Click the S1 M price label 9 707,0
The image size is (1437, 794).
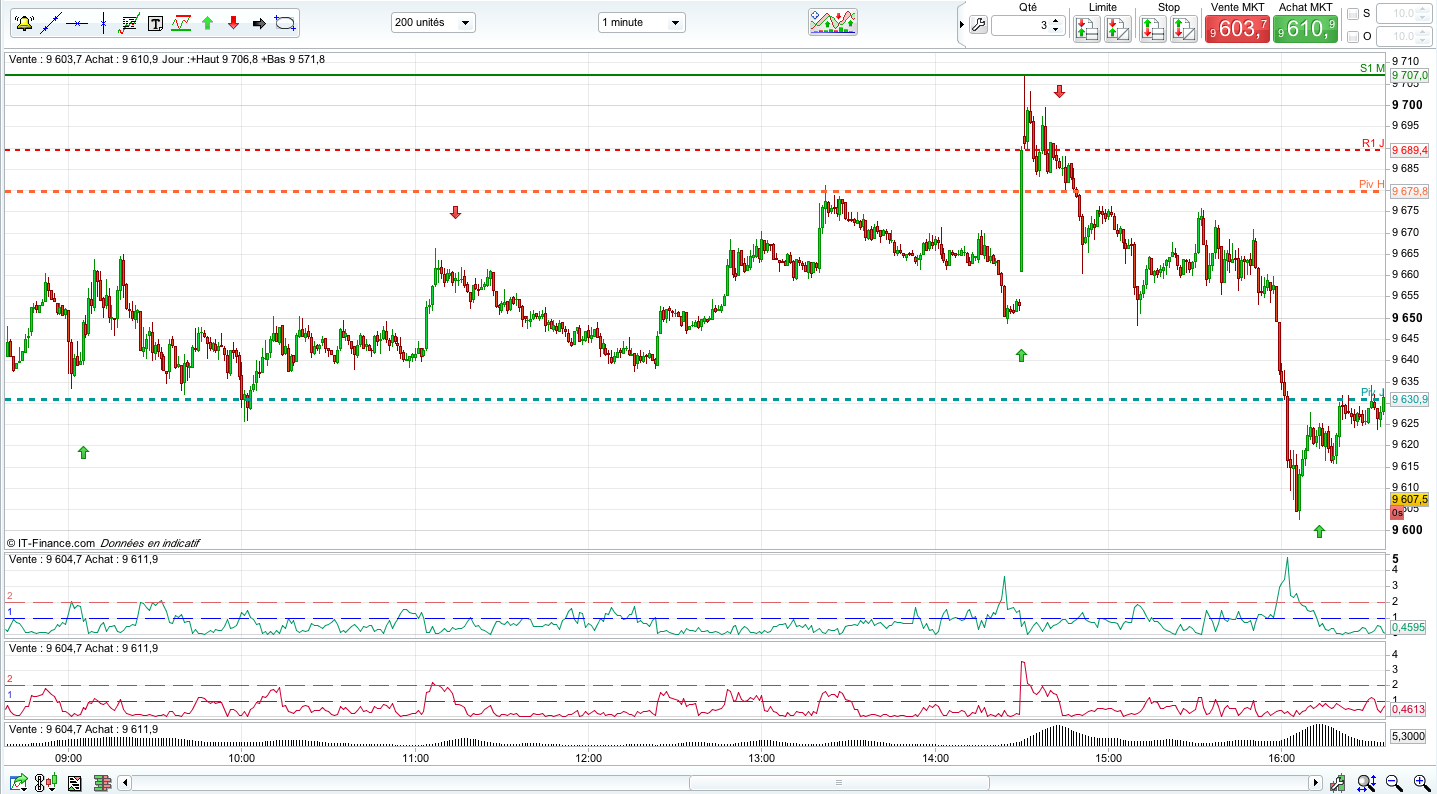(1410, 75)
